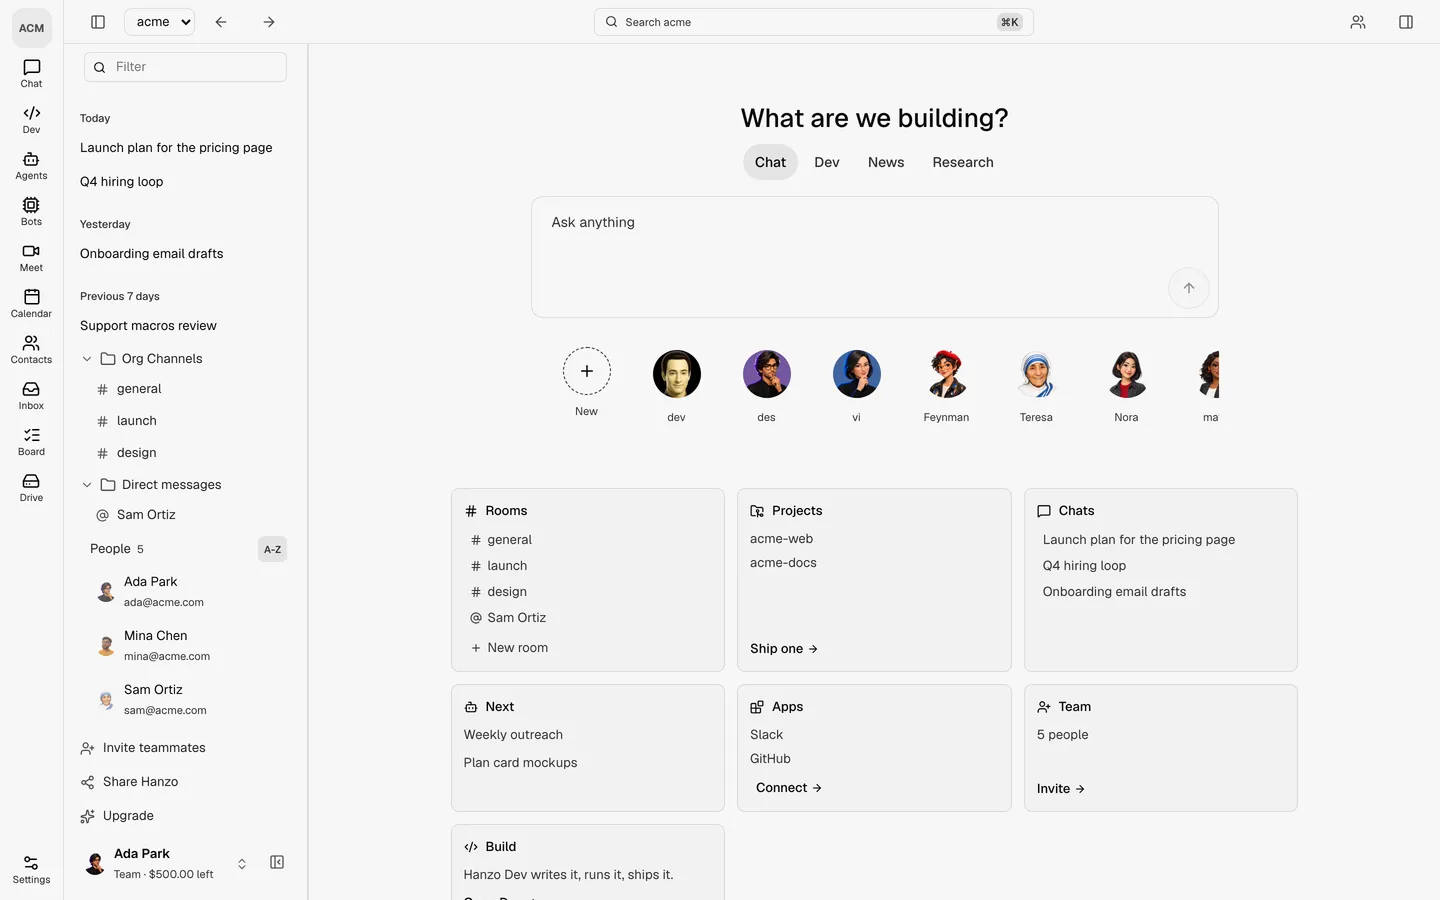Screen dimensions: 1440x900
Task: Select the Chat tab
Action: 770,162
